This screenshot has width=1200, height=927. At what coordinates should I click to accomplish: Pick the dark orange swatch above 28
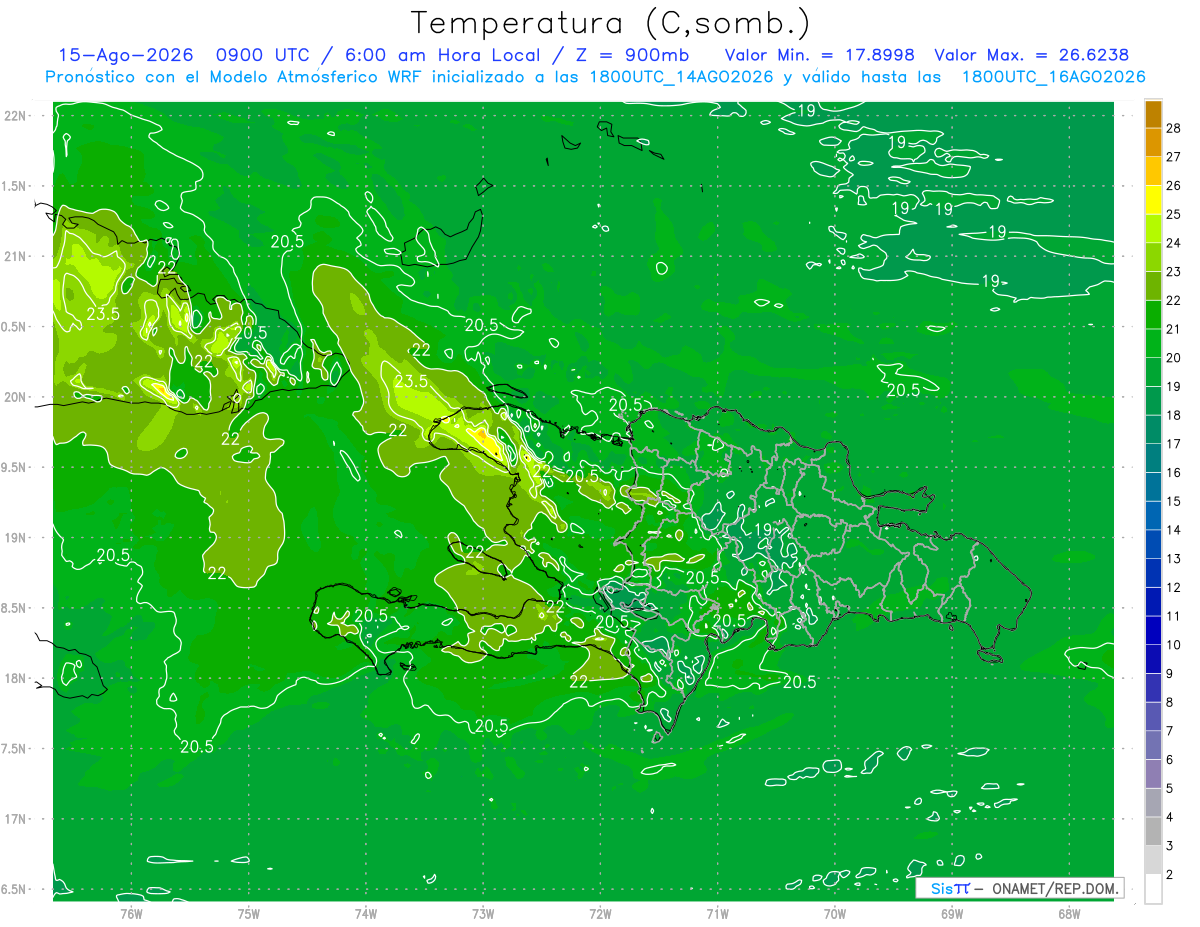[x=1153, y=114]
